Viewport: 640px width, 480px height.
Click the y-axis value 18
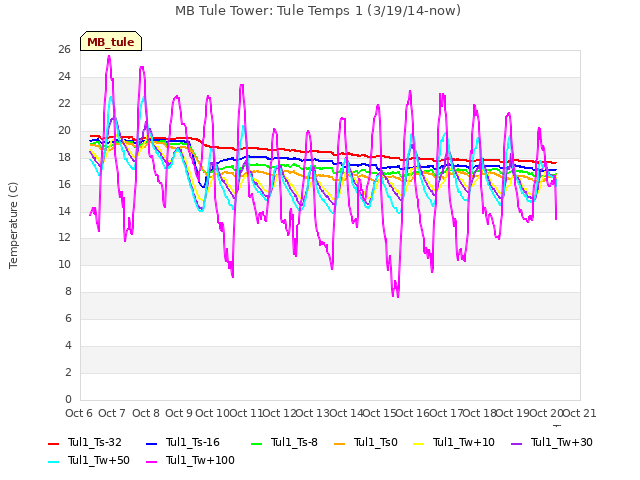tap(64, 158)
